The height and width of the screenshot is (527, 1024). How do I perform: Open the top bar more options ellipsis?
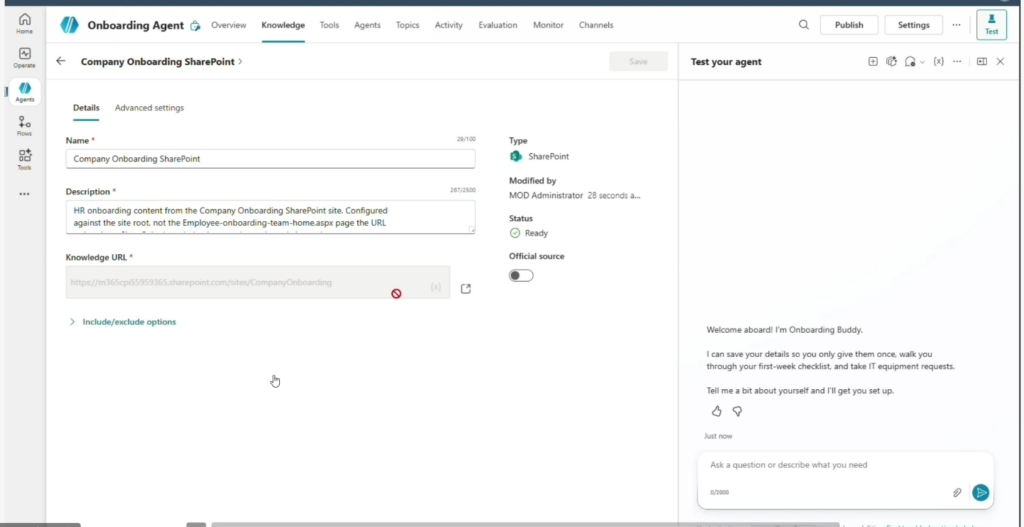click(x=956, y=25)
